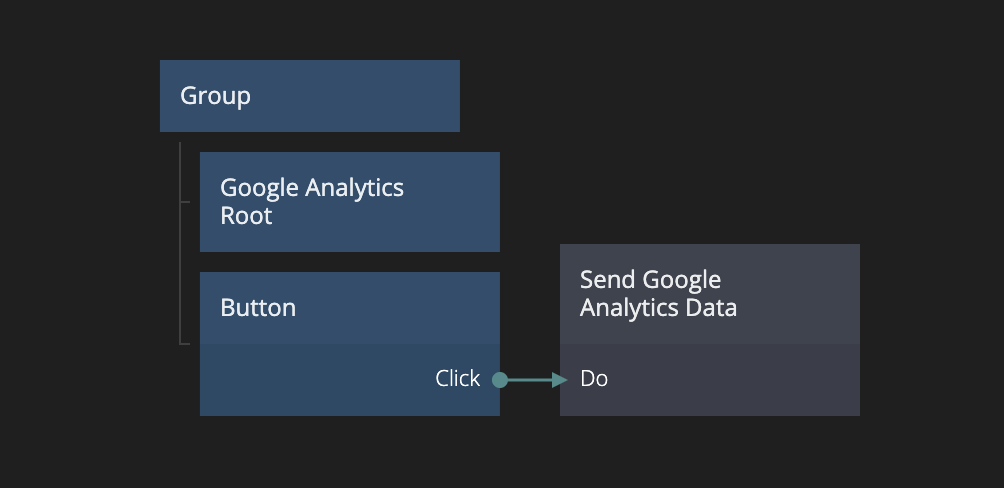Click the "Button" title text

[258, 308]
